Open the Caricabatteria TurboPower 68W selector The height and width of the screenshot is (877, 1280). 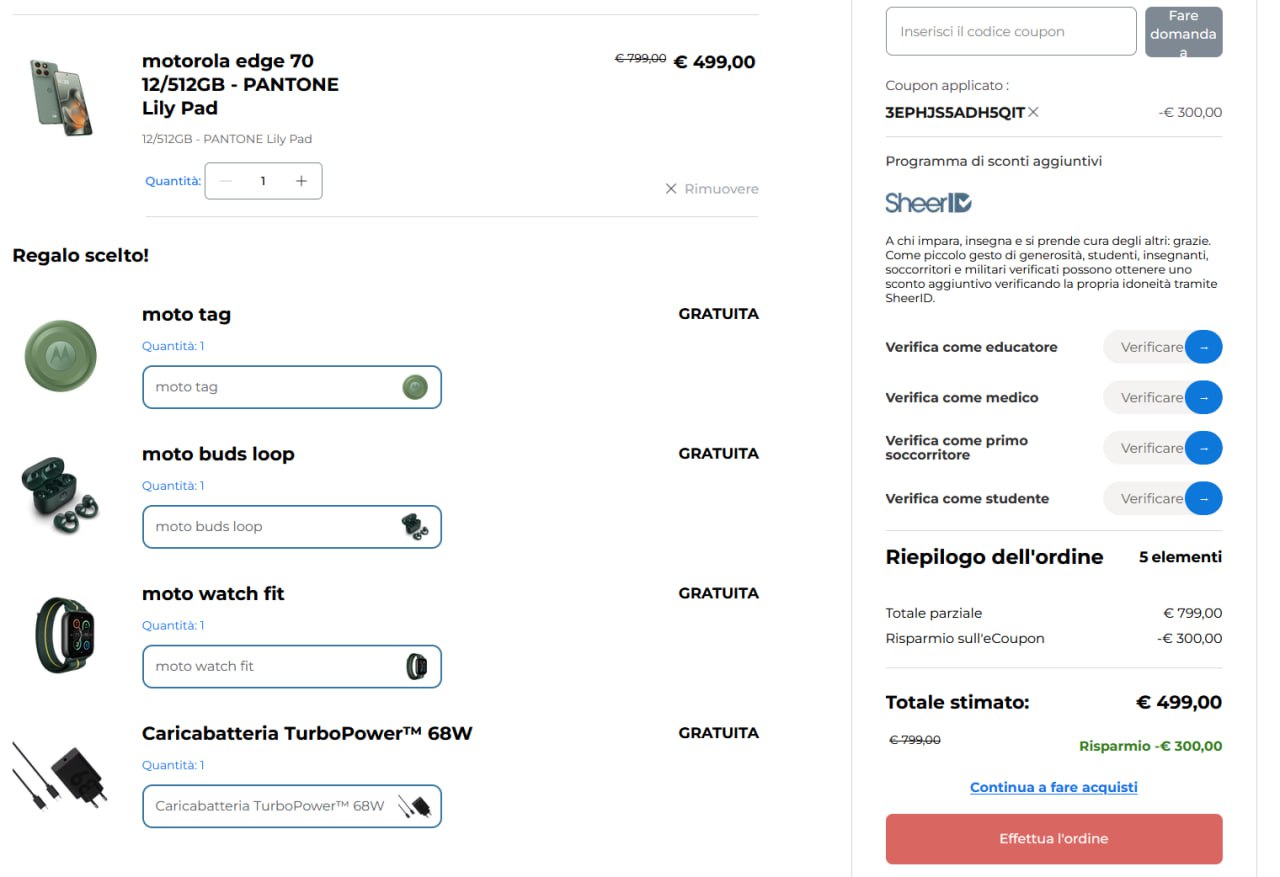[x=291, y=806]
